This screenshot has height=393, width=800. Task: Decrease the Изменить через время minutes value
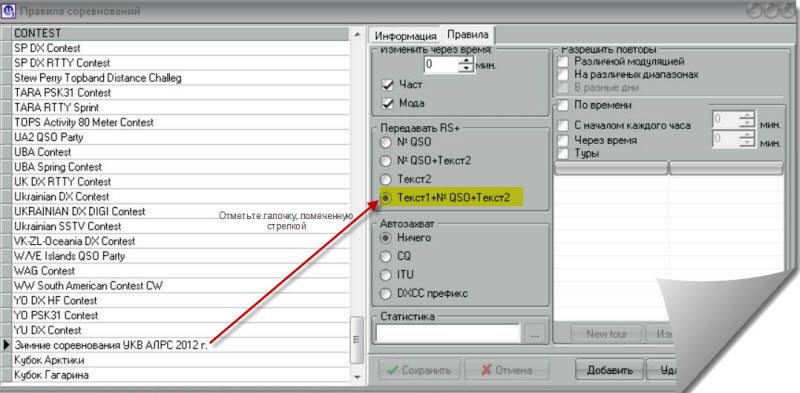point(466,69)
